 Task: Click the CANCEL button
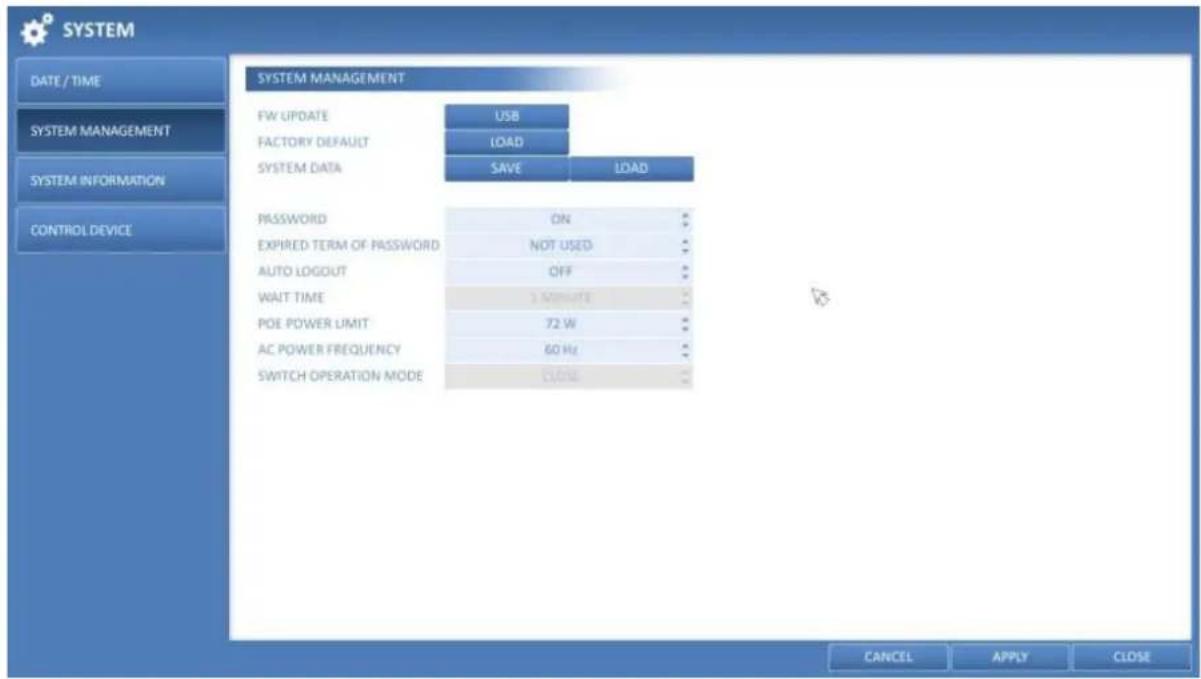click(888, 657)
